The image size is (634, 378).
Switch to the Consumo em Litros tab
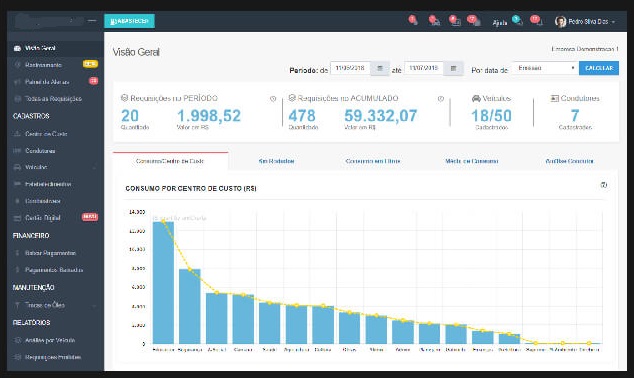point(373,161)
